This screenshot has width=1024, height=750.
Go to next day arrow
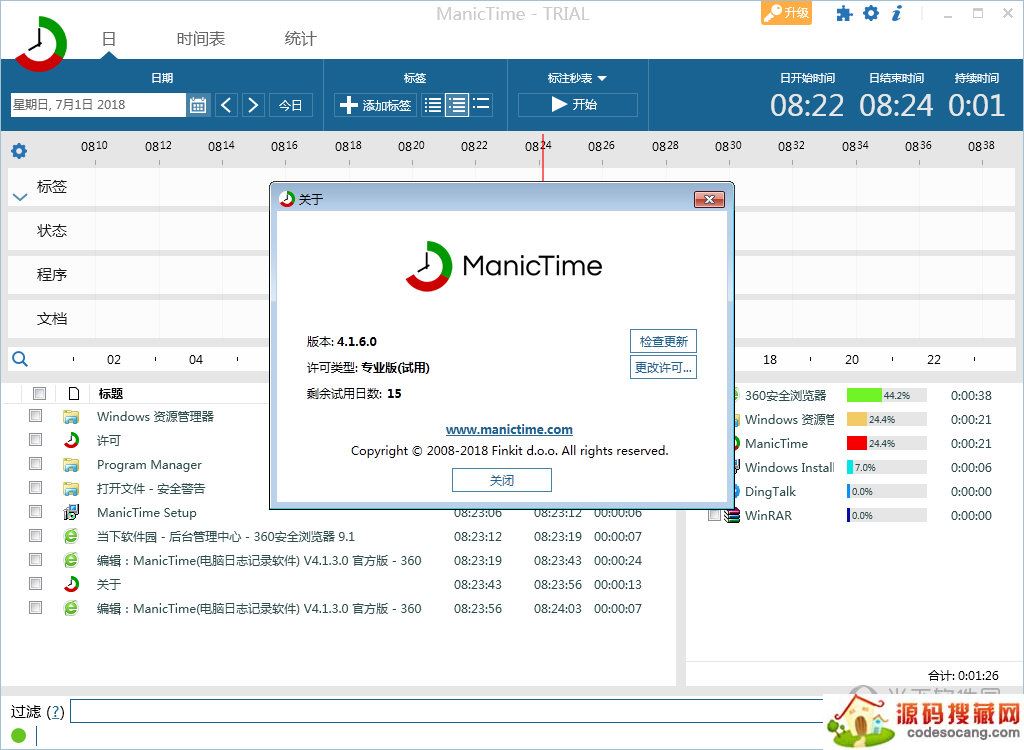click(x=253, y=105)
